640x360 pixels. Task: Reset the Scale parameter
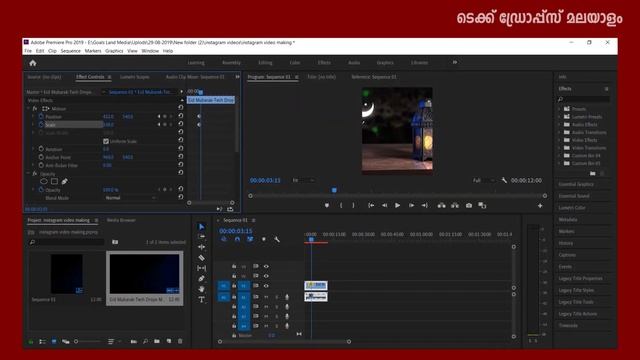(x=180, y=124)
